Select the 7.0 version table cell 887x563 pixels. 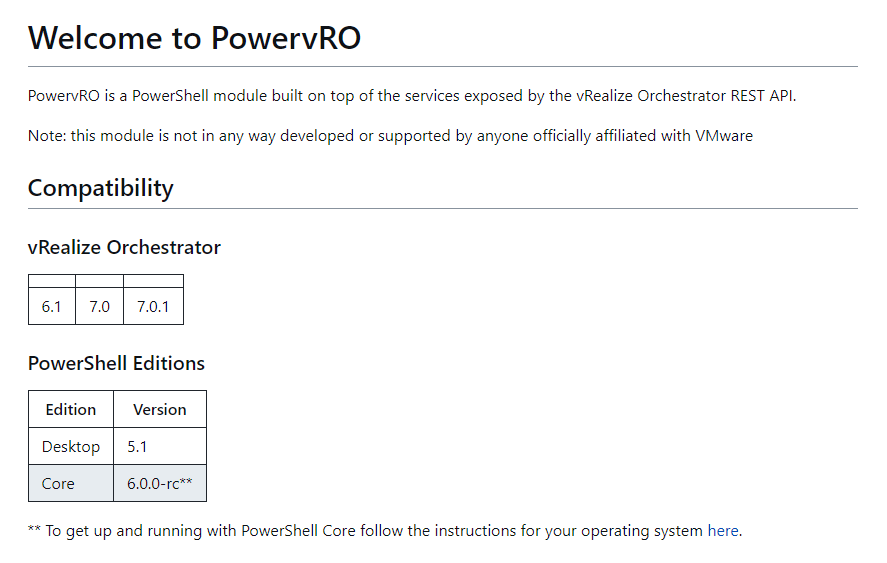point(100,307)
